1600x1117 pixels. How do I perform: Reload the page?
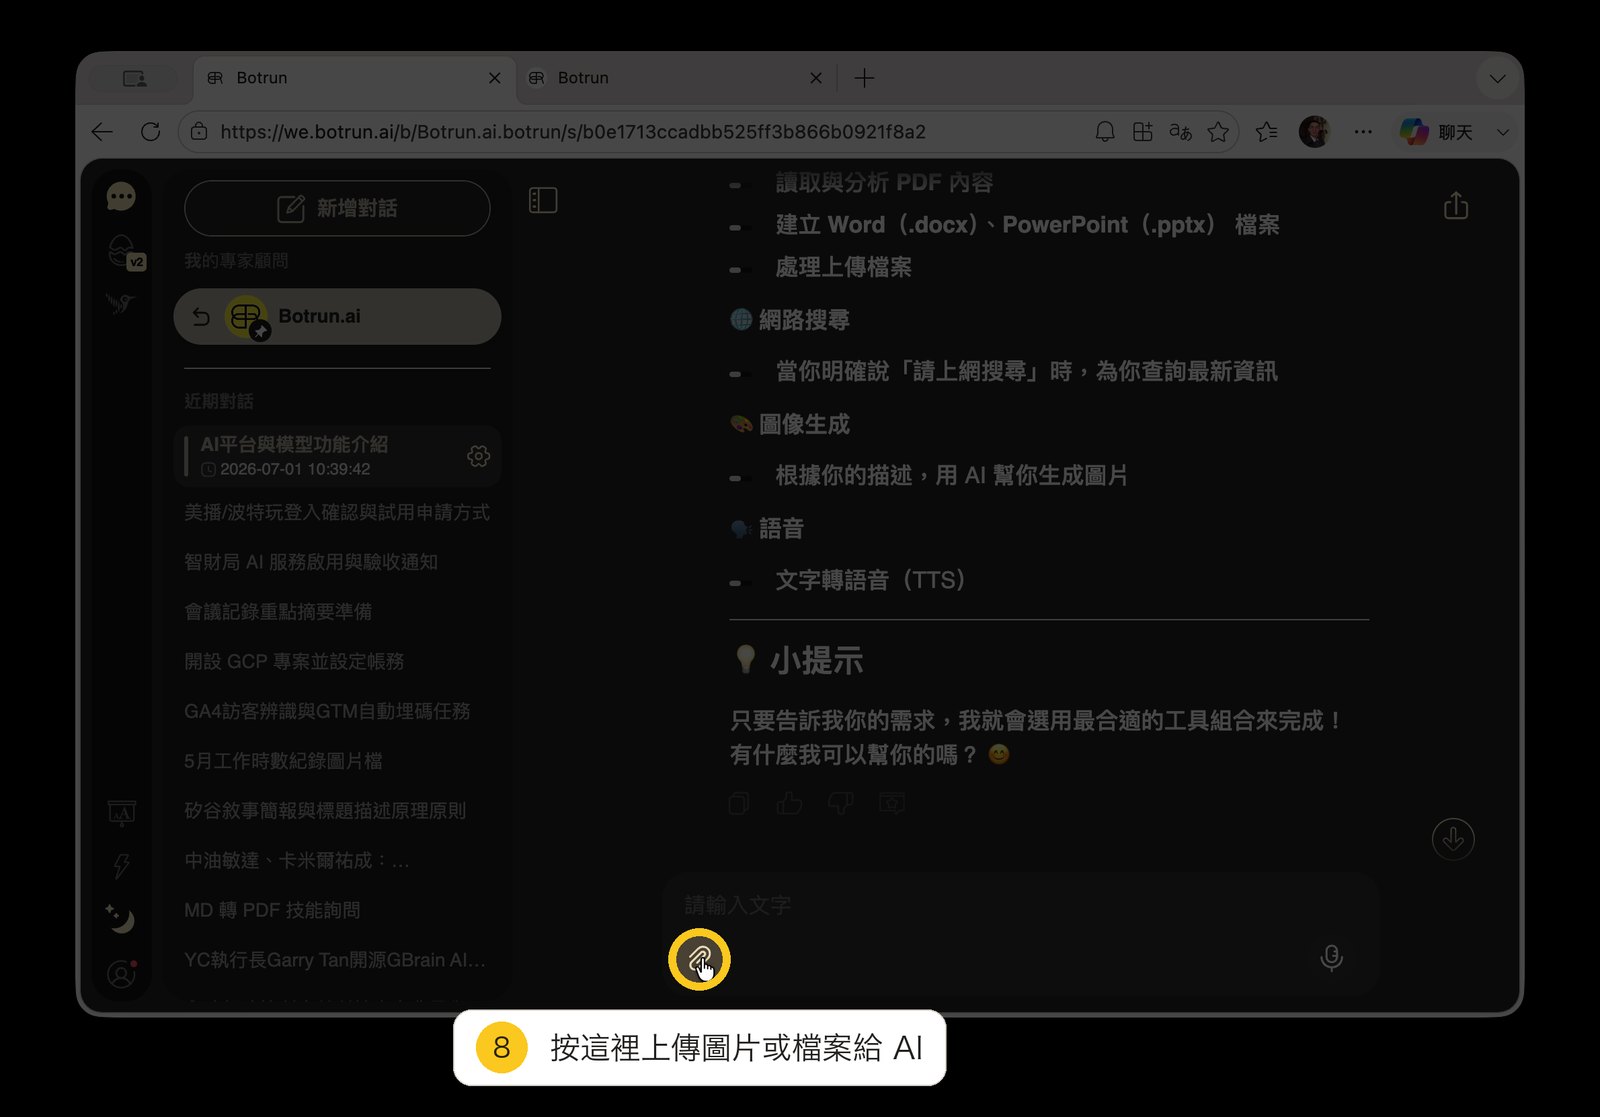tap(151, 132)
